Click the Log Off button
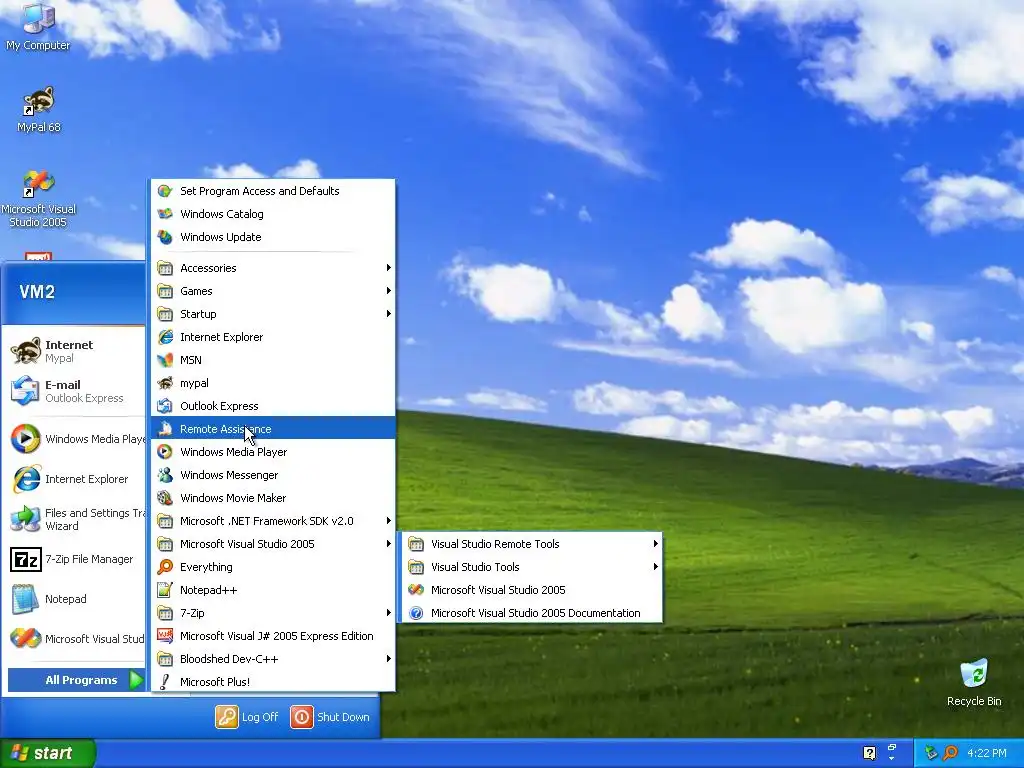 pos(248,717)
